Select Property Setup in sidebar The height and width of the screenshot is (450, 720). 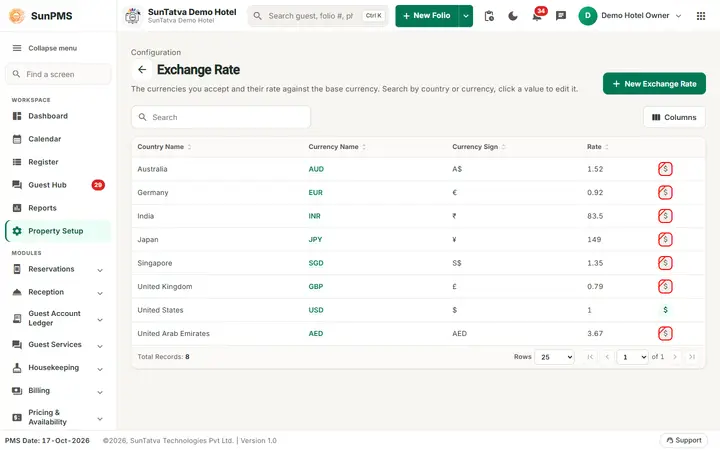pos(58,231)
